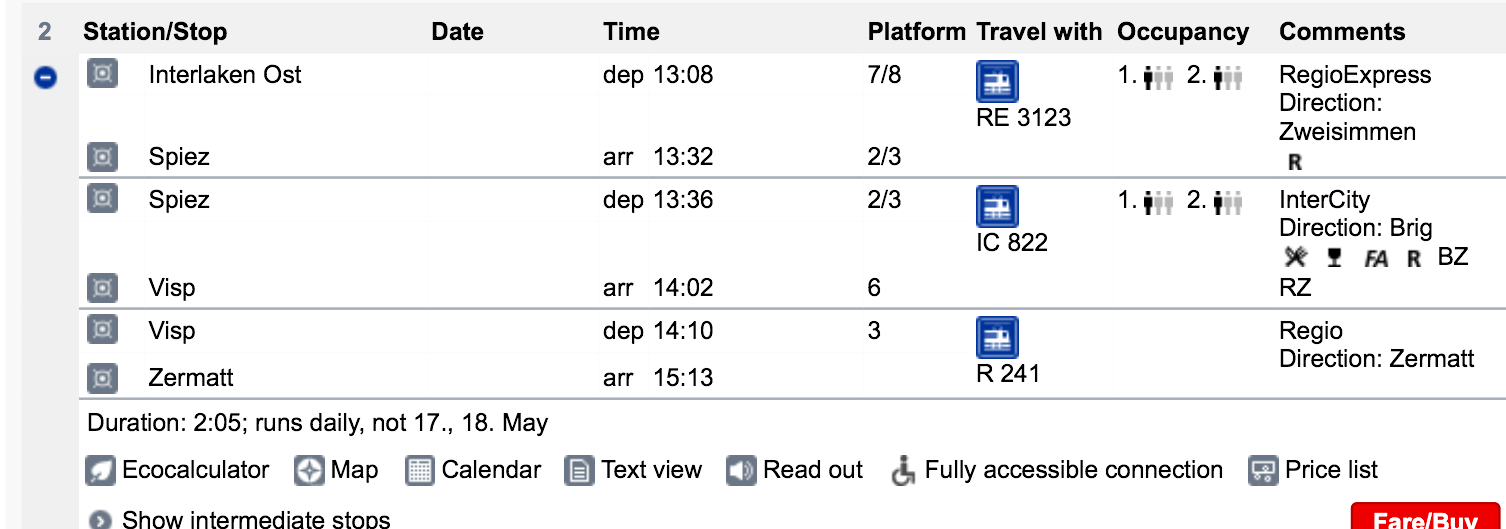Click the restaurant icon on the InterCity row
The width and height of the screenshot is (1506, 529).
tap(1295, 258)
